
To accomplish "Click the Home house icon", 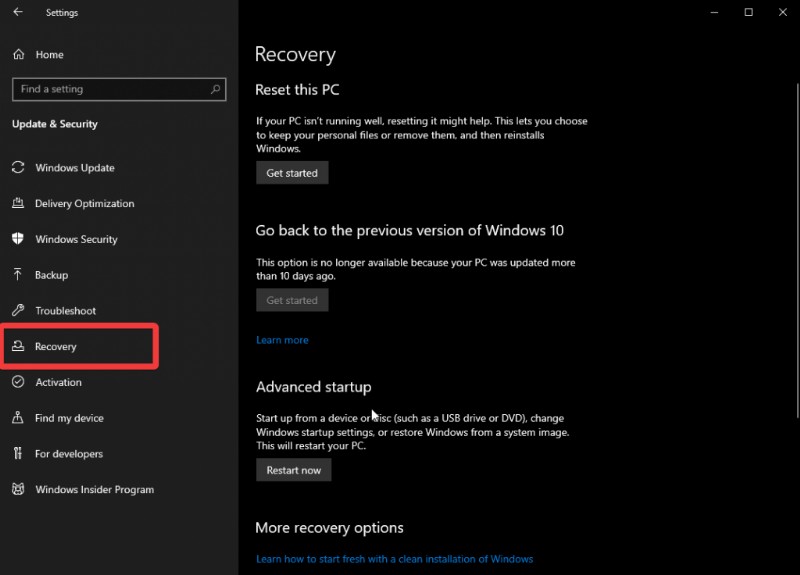I will [18, 54].
